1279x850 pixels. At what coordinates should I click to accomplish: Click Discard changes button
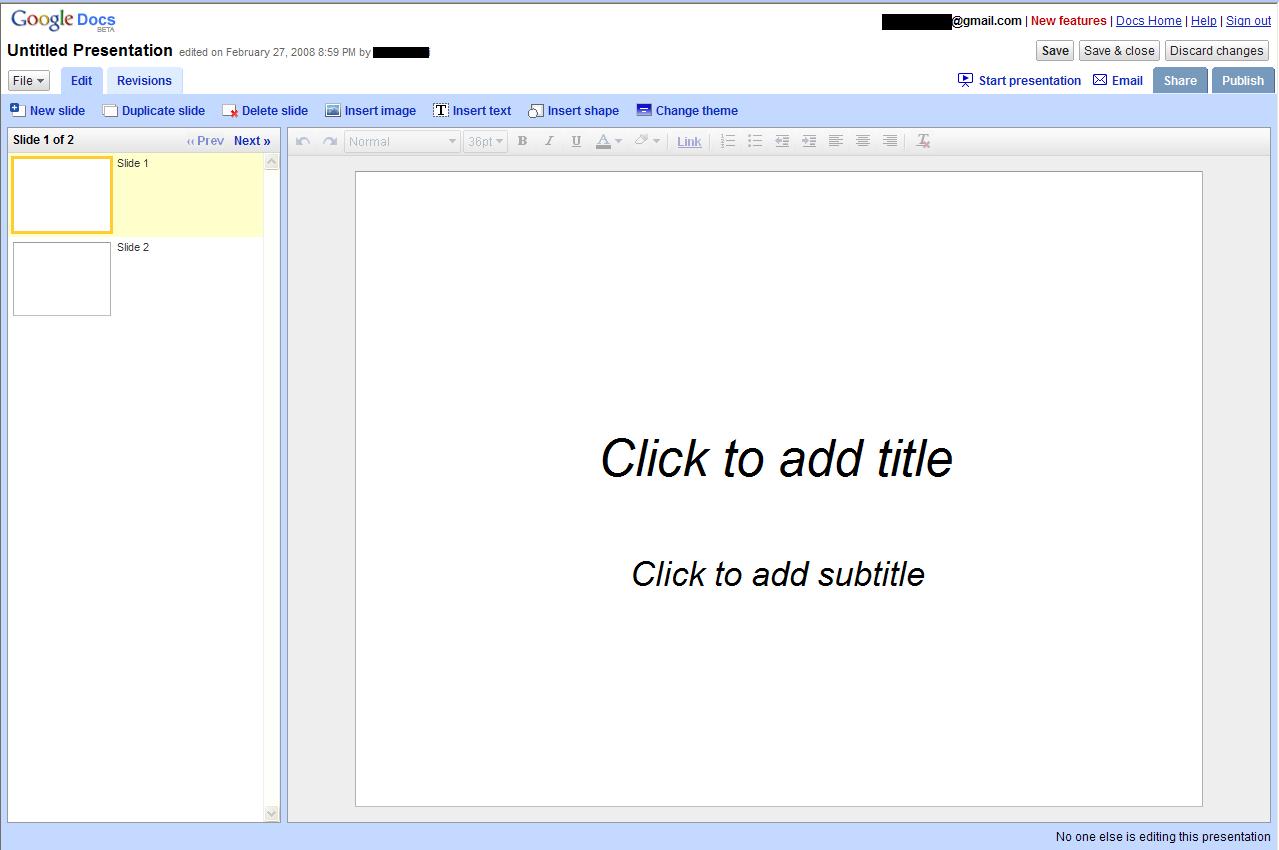[1217, 51]
